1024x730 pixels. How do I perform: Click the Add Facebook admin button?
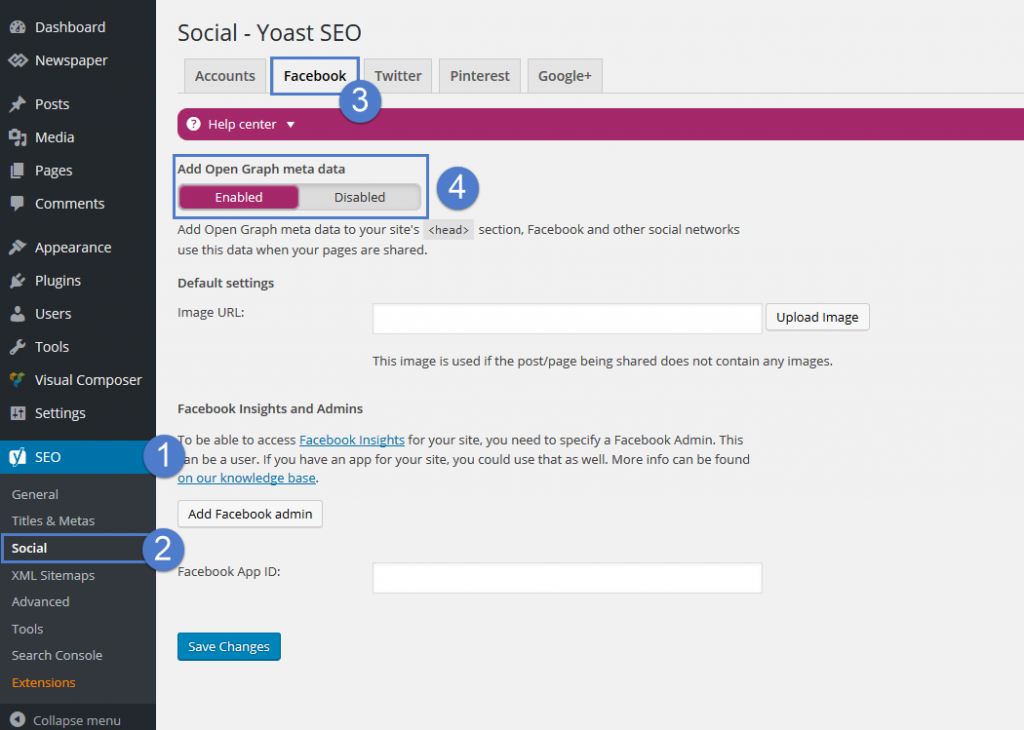pos(250,515)
